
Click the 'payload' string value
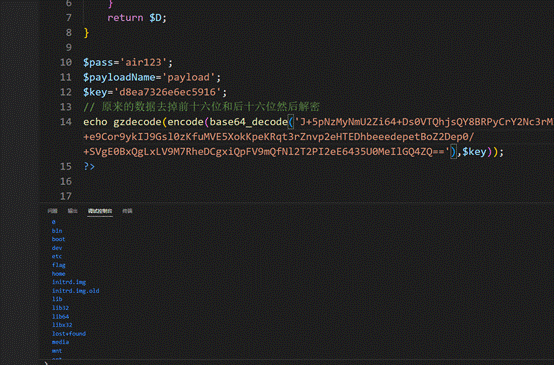tap(188, 77)
